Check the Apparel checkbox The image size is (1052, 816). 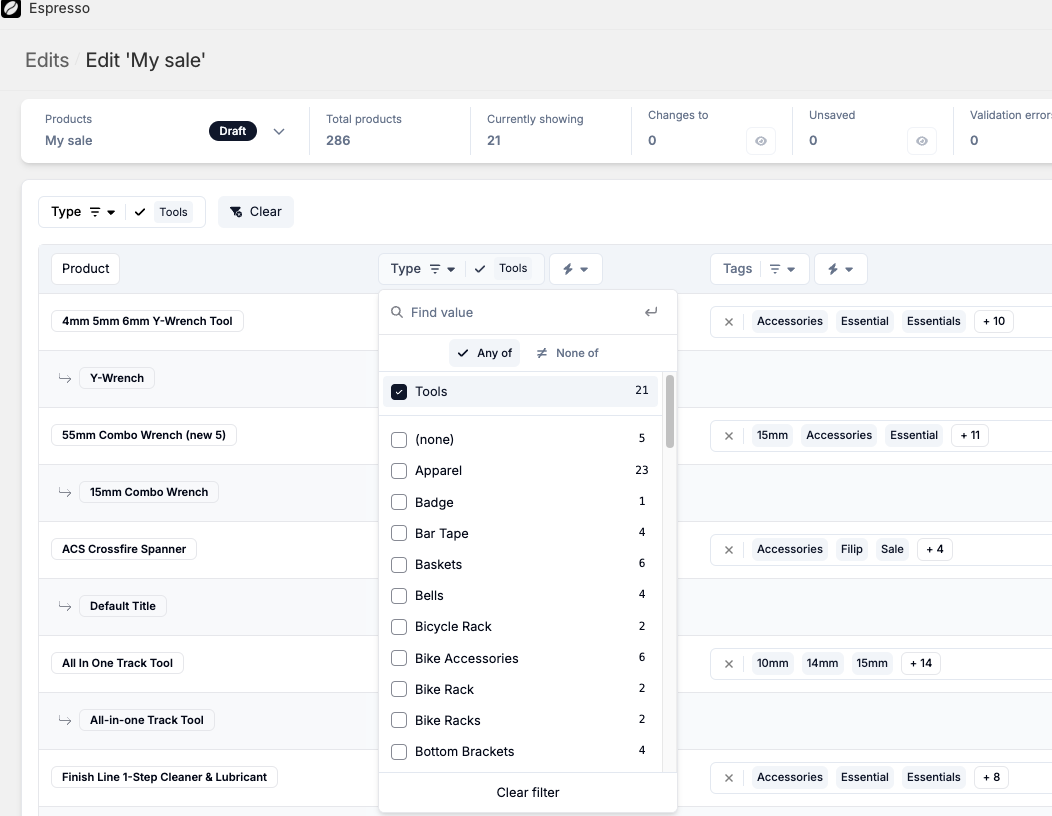pyautogui.click(x=399, y=471)
